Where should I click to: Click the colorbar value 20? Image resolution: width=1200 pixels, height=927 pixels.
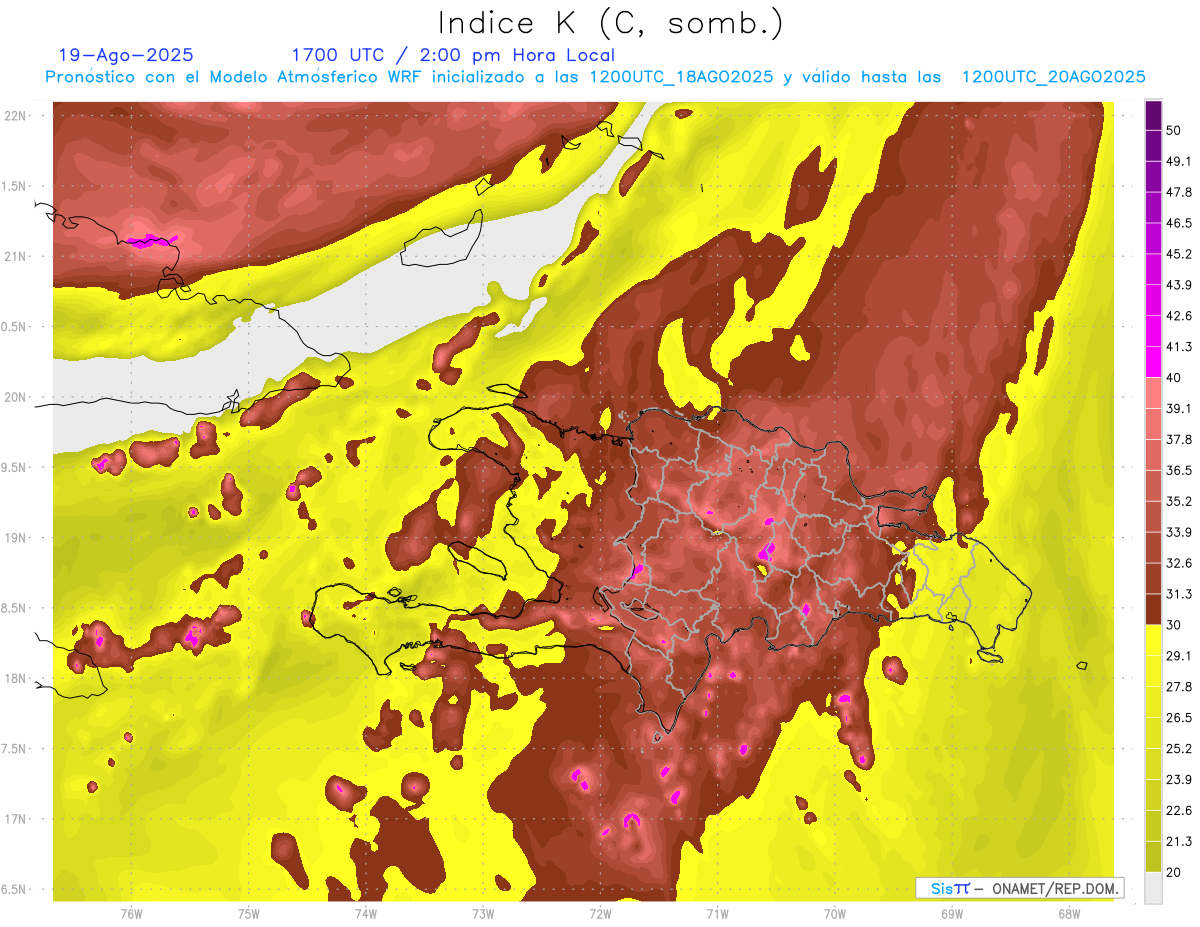[x=1175, y=872]
